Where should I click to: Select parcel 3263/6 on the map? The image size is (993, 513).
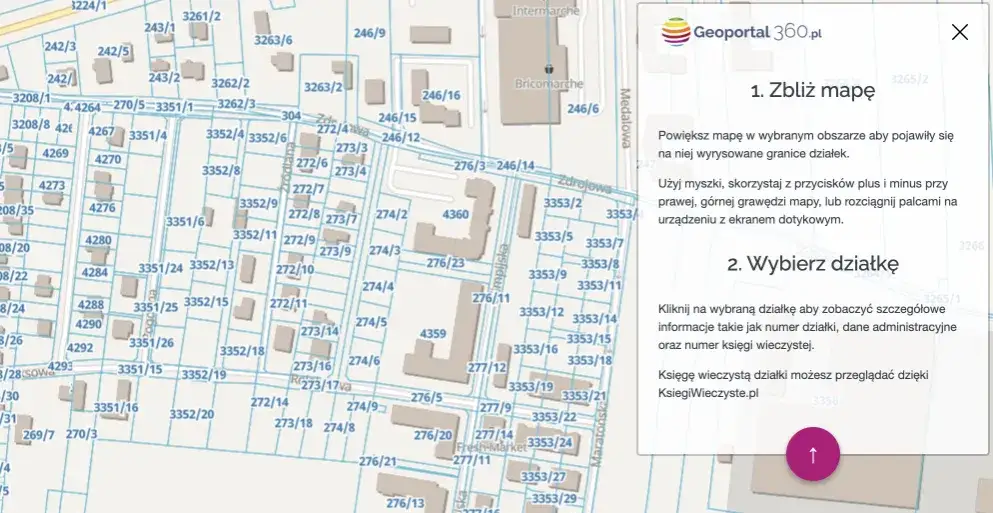coord(273,40)
